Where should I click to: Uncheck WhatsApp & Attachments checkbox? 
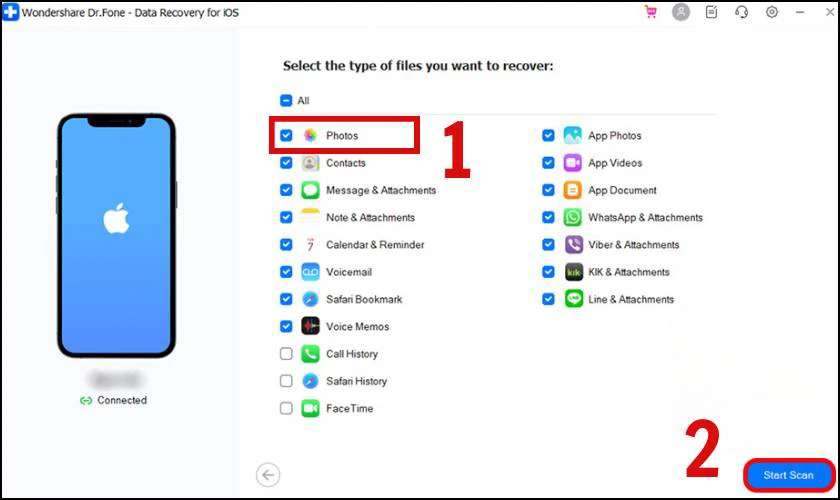(548, 217)
